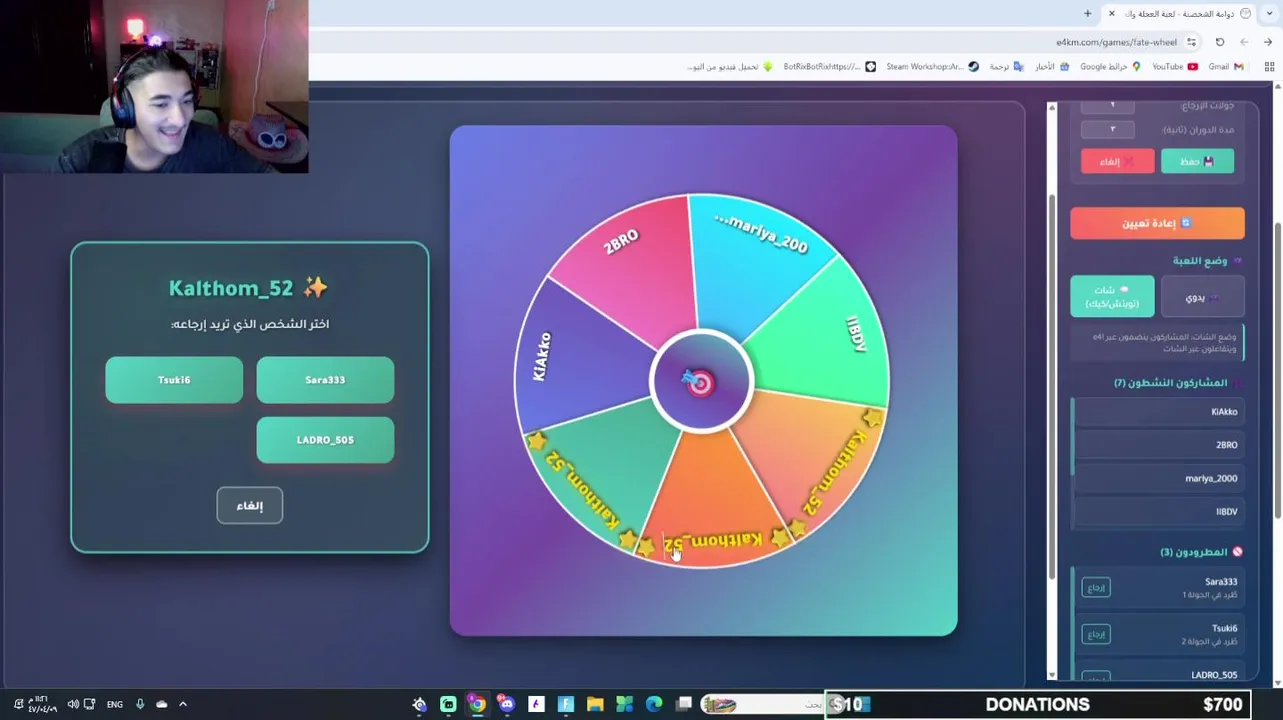Choose LADRO_505 to bring back
Image resolution: width=1283 pixels, height=720 pixels.
[325, 440]
